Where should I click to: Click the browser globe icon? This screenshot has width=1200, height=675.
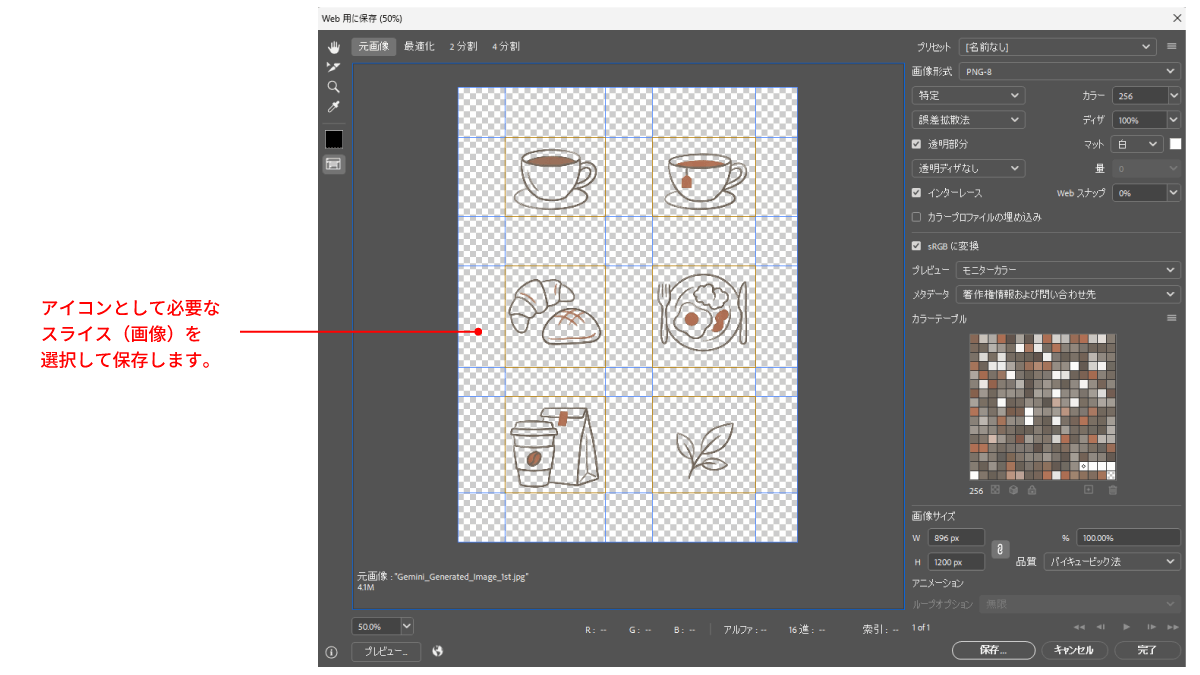[437, 651]
